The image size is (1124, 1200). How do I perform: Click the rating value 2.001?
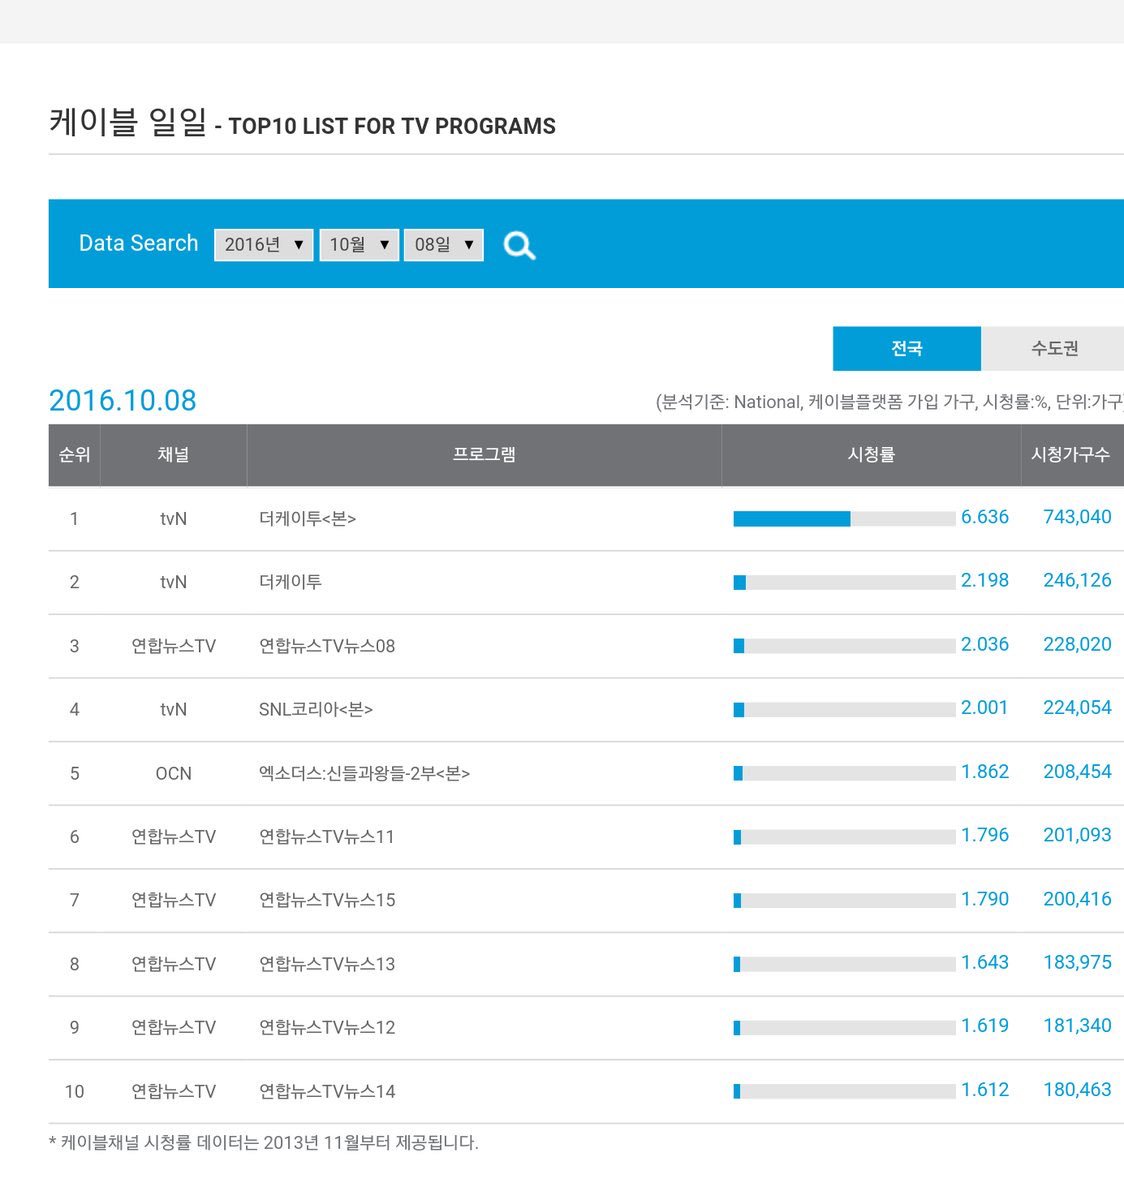[985, 707]
